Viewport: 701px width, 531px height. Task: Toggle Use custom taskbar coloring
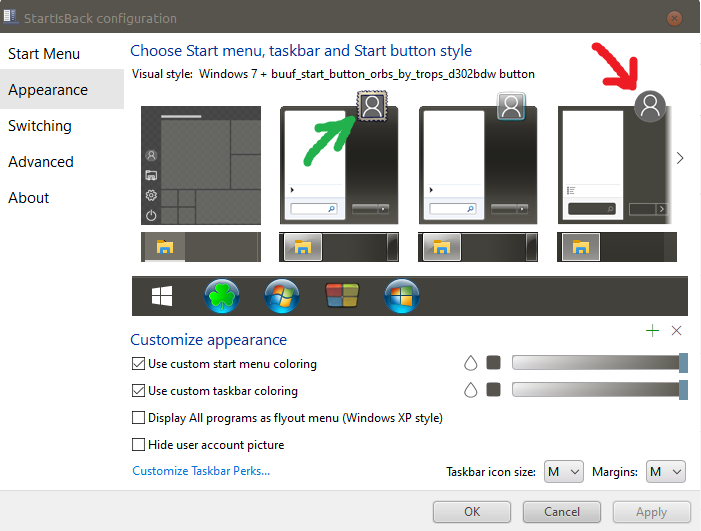click(x=138, y=391)
